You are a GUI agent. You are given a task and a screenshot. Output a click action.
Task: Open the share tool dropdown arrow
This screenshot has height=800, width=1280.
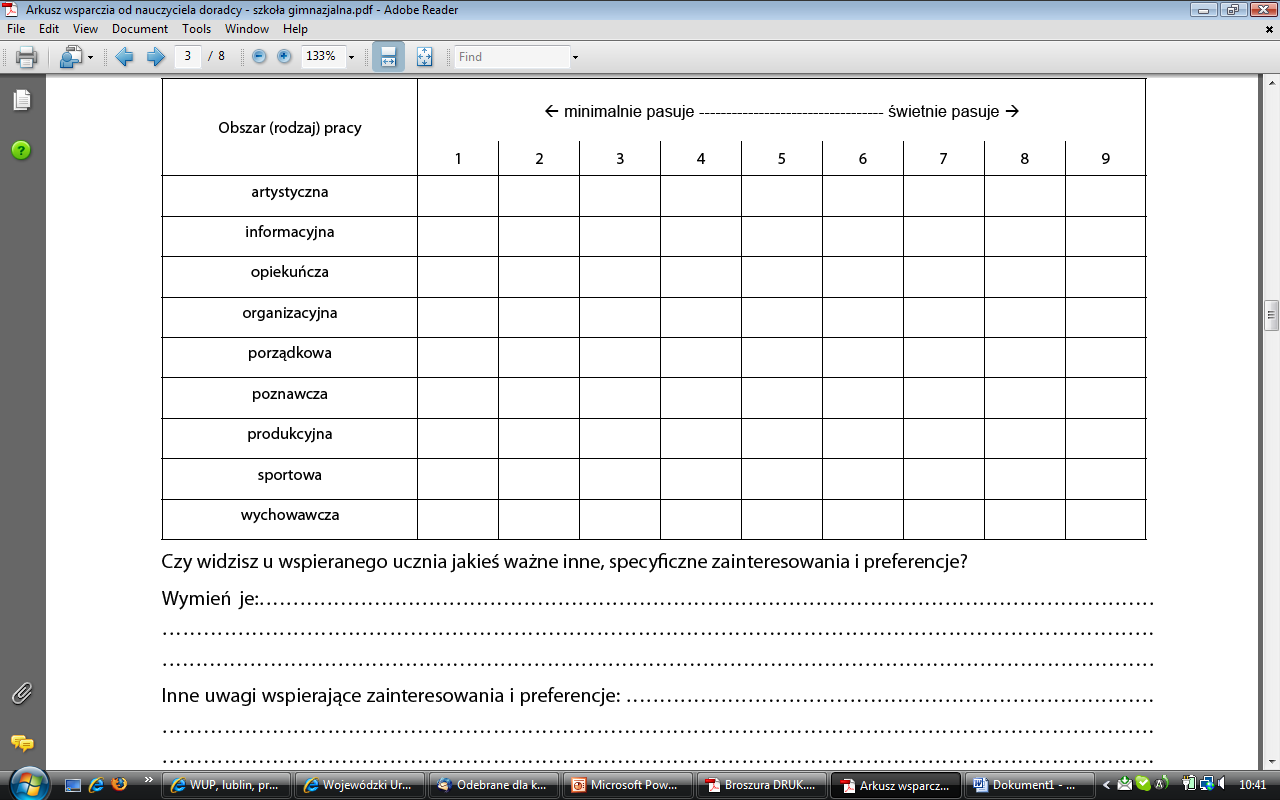pyautogui.click(x=91, y=58)
